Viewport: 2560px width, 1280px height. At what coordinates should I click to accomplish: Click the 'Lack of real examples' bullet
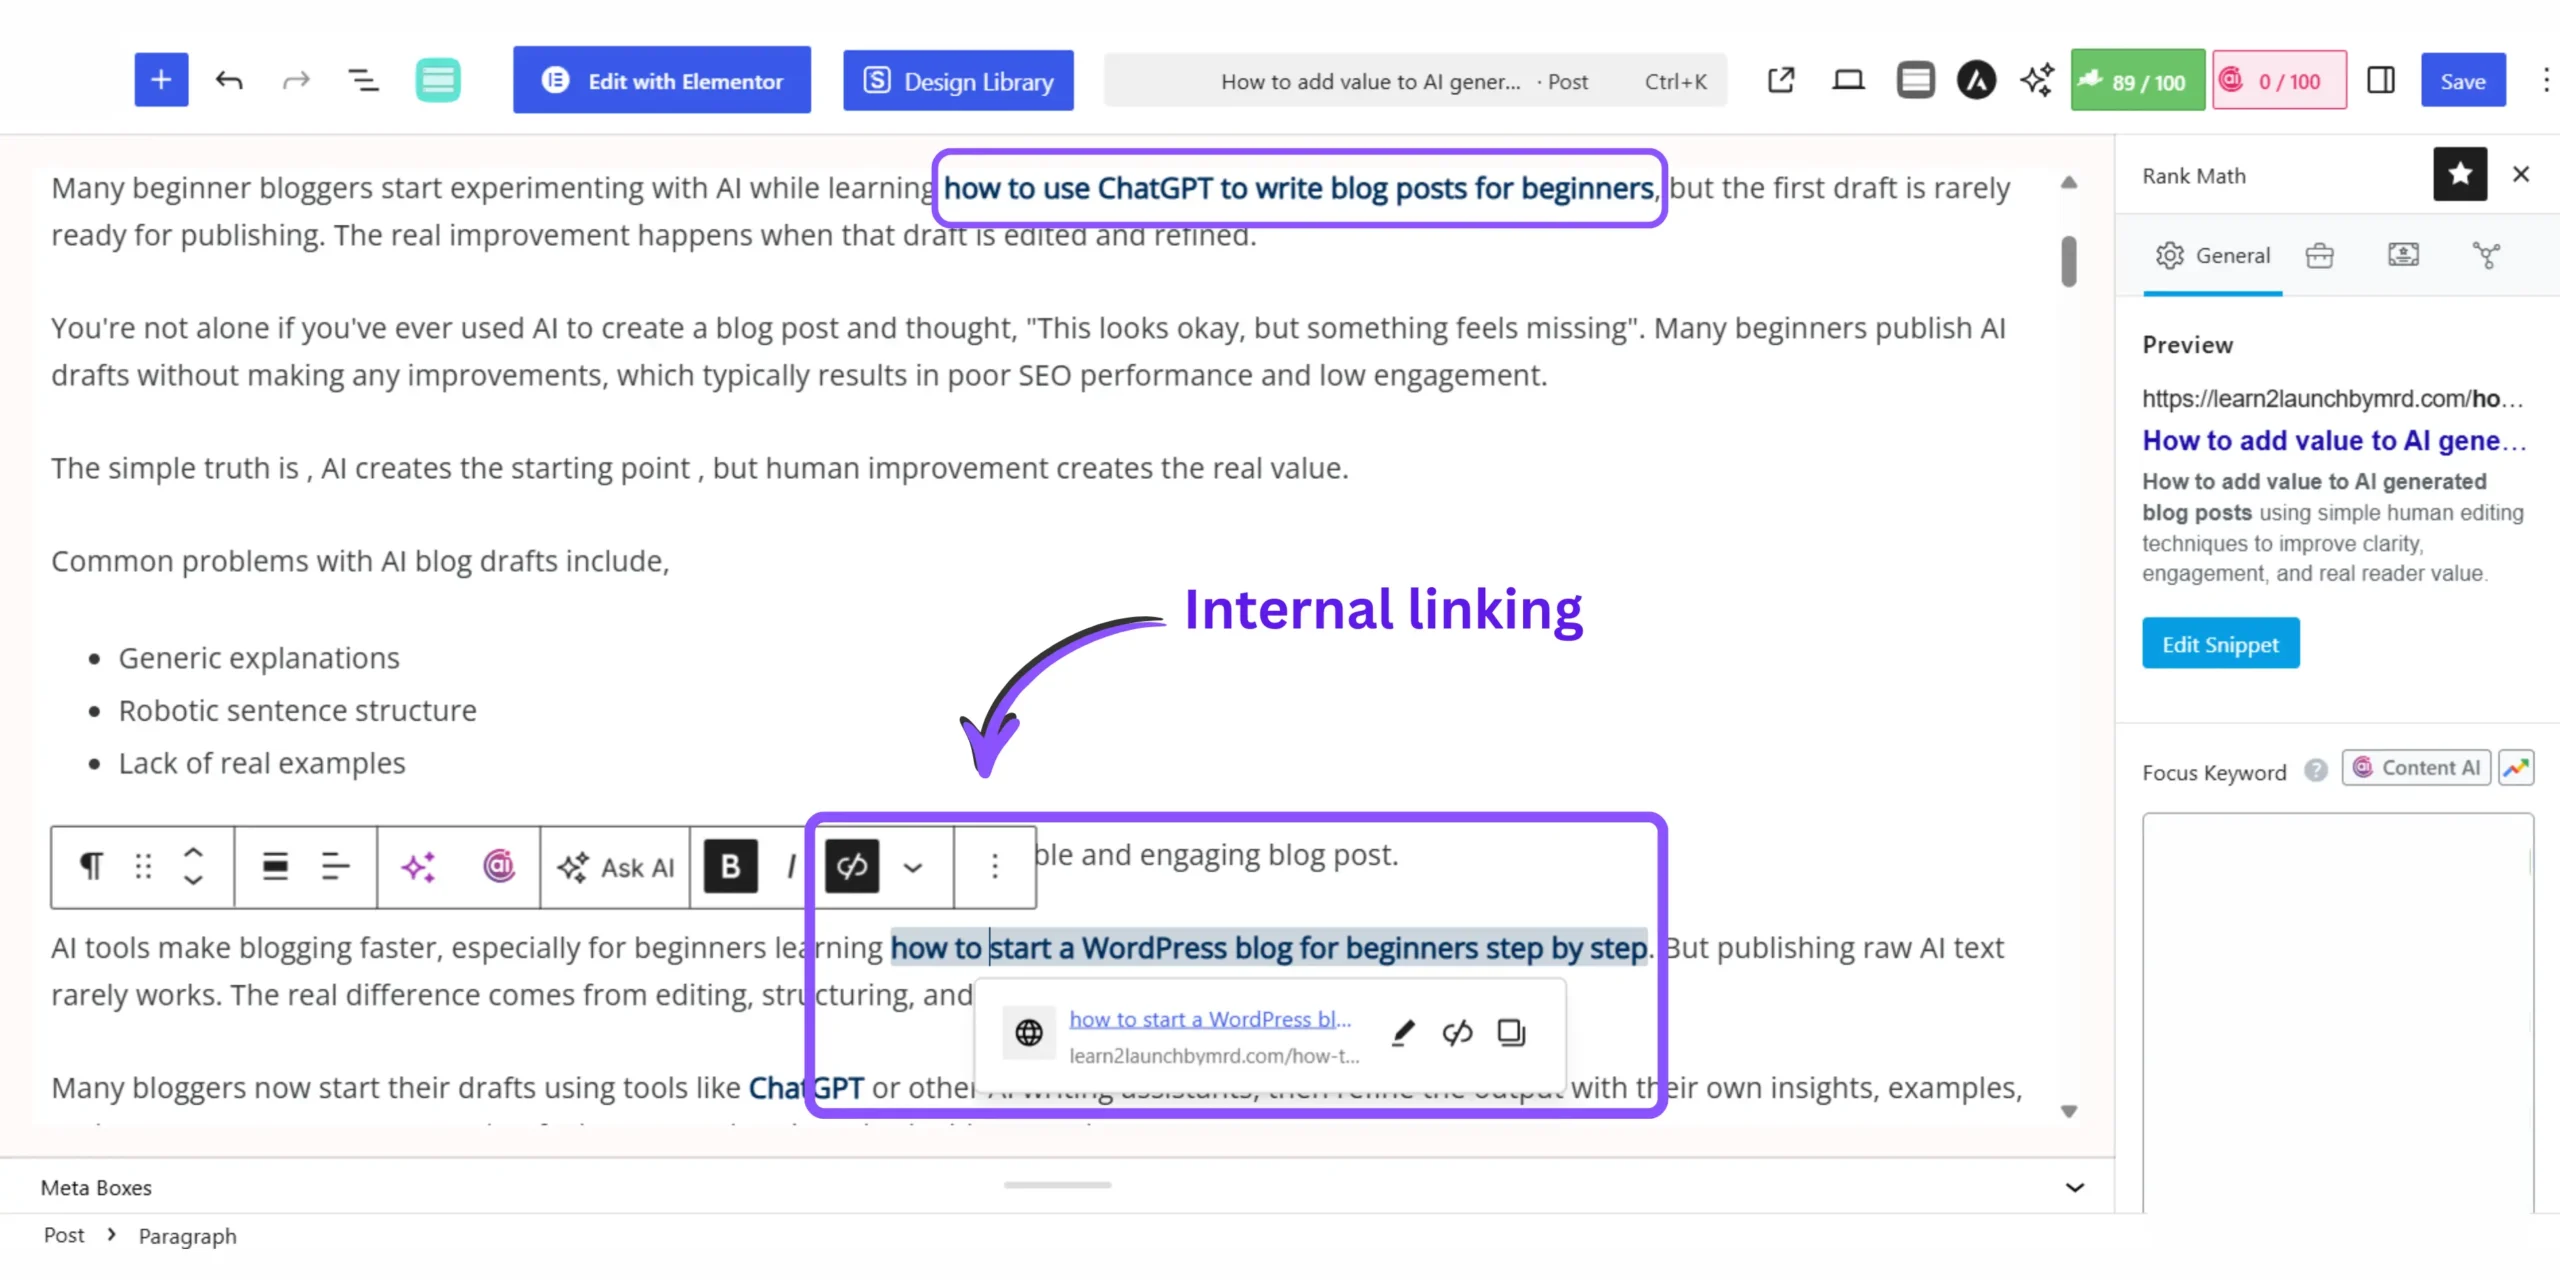click(262, 763)
